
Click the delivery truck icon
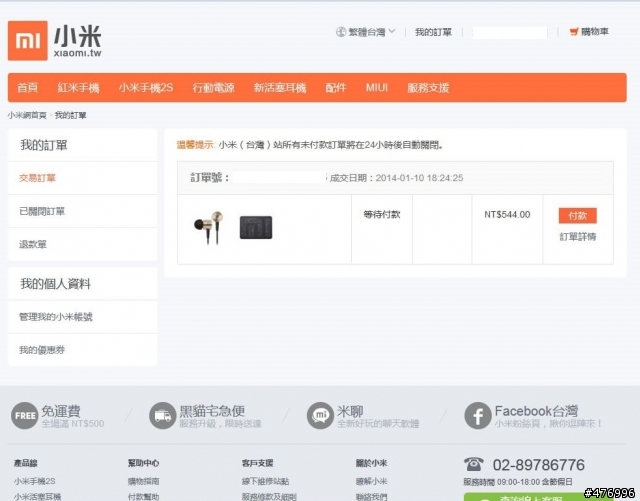coord(162,416)
